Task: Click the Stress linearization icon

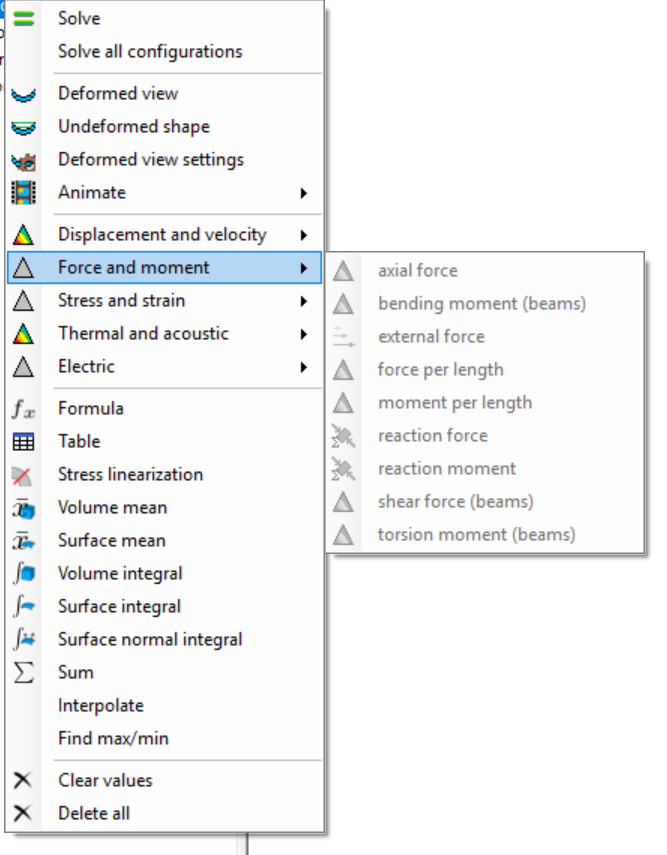Action: 23,475
